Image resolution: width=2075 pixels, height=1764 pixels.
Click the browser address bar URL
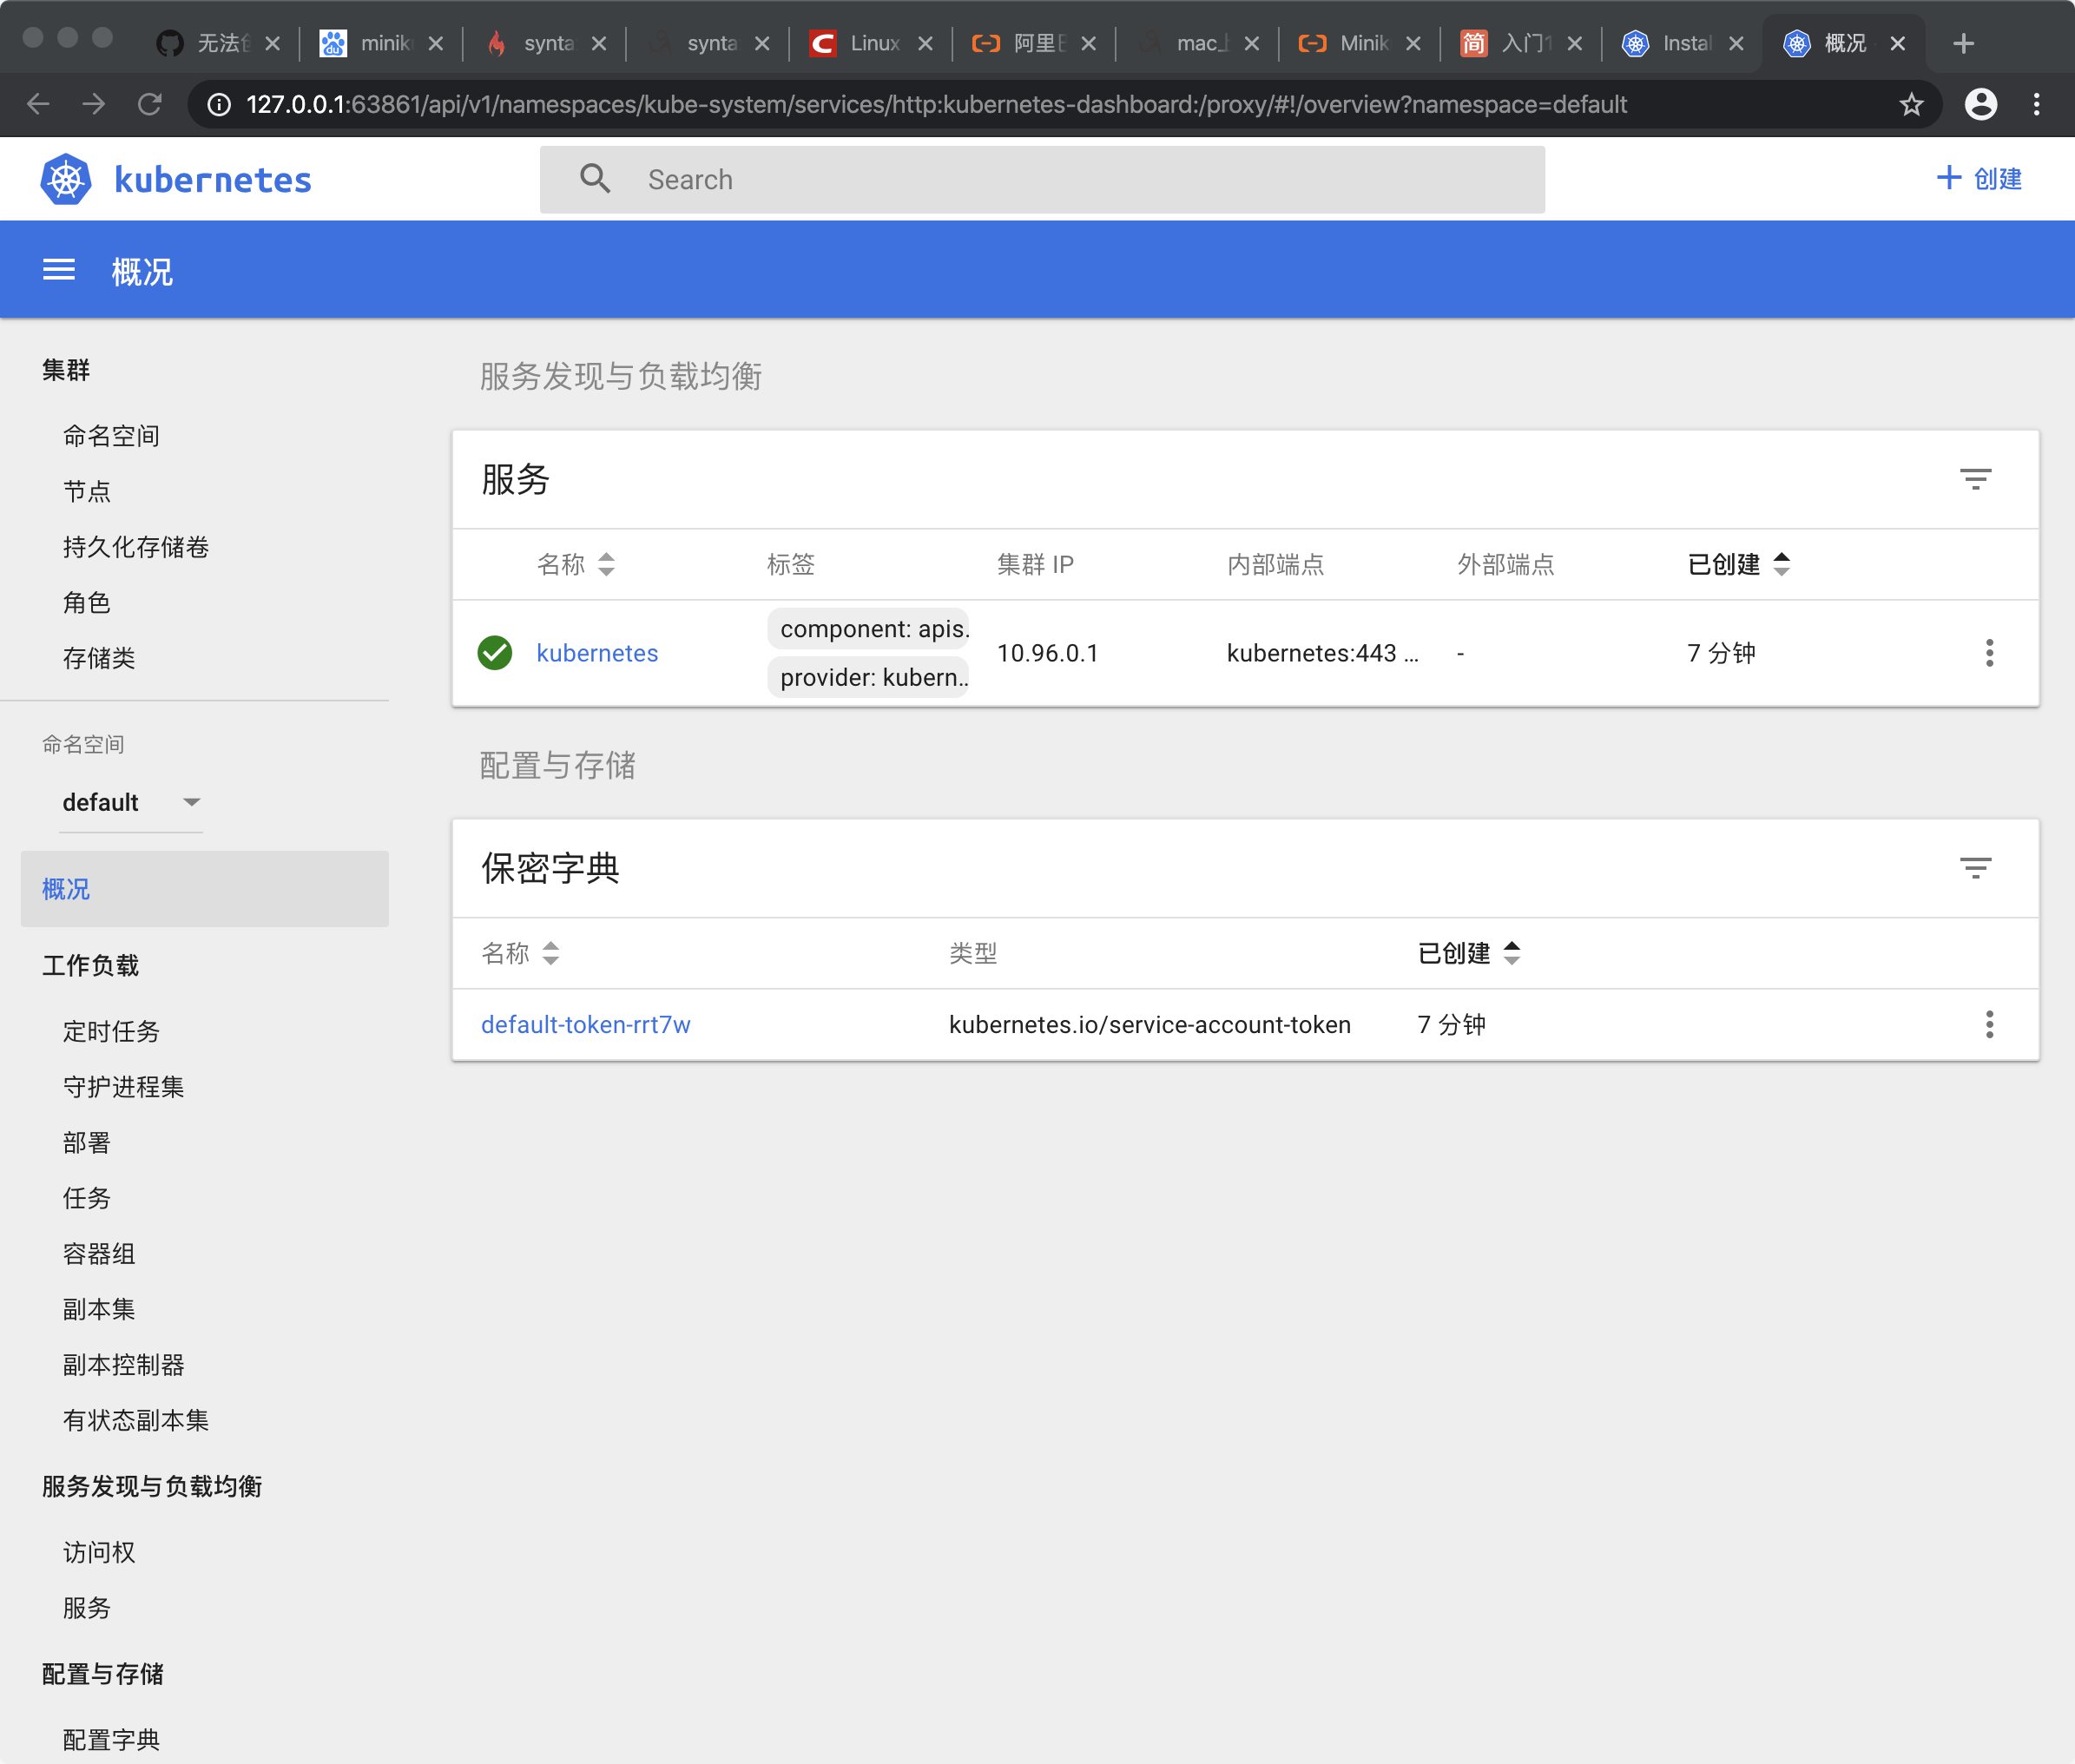(936, 104)
